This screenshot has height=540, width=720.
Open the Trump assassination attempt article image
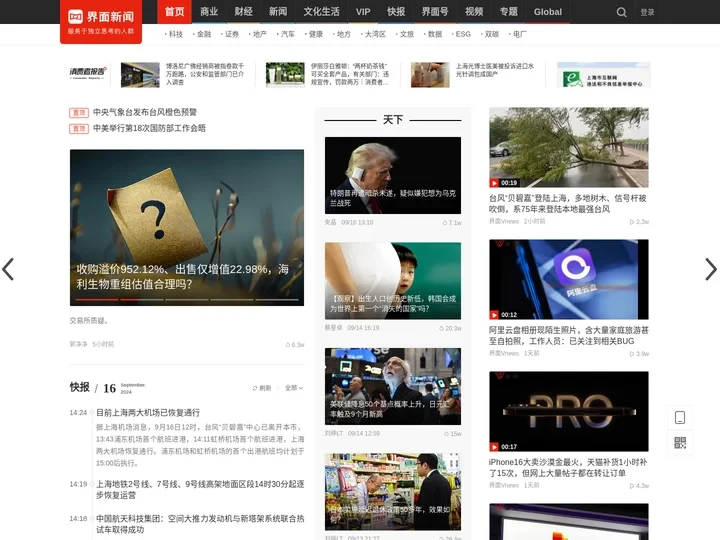(393, 175)
